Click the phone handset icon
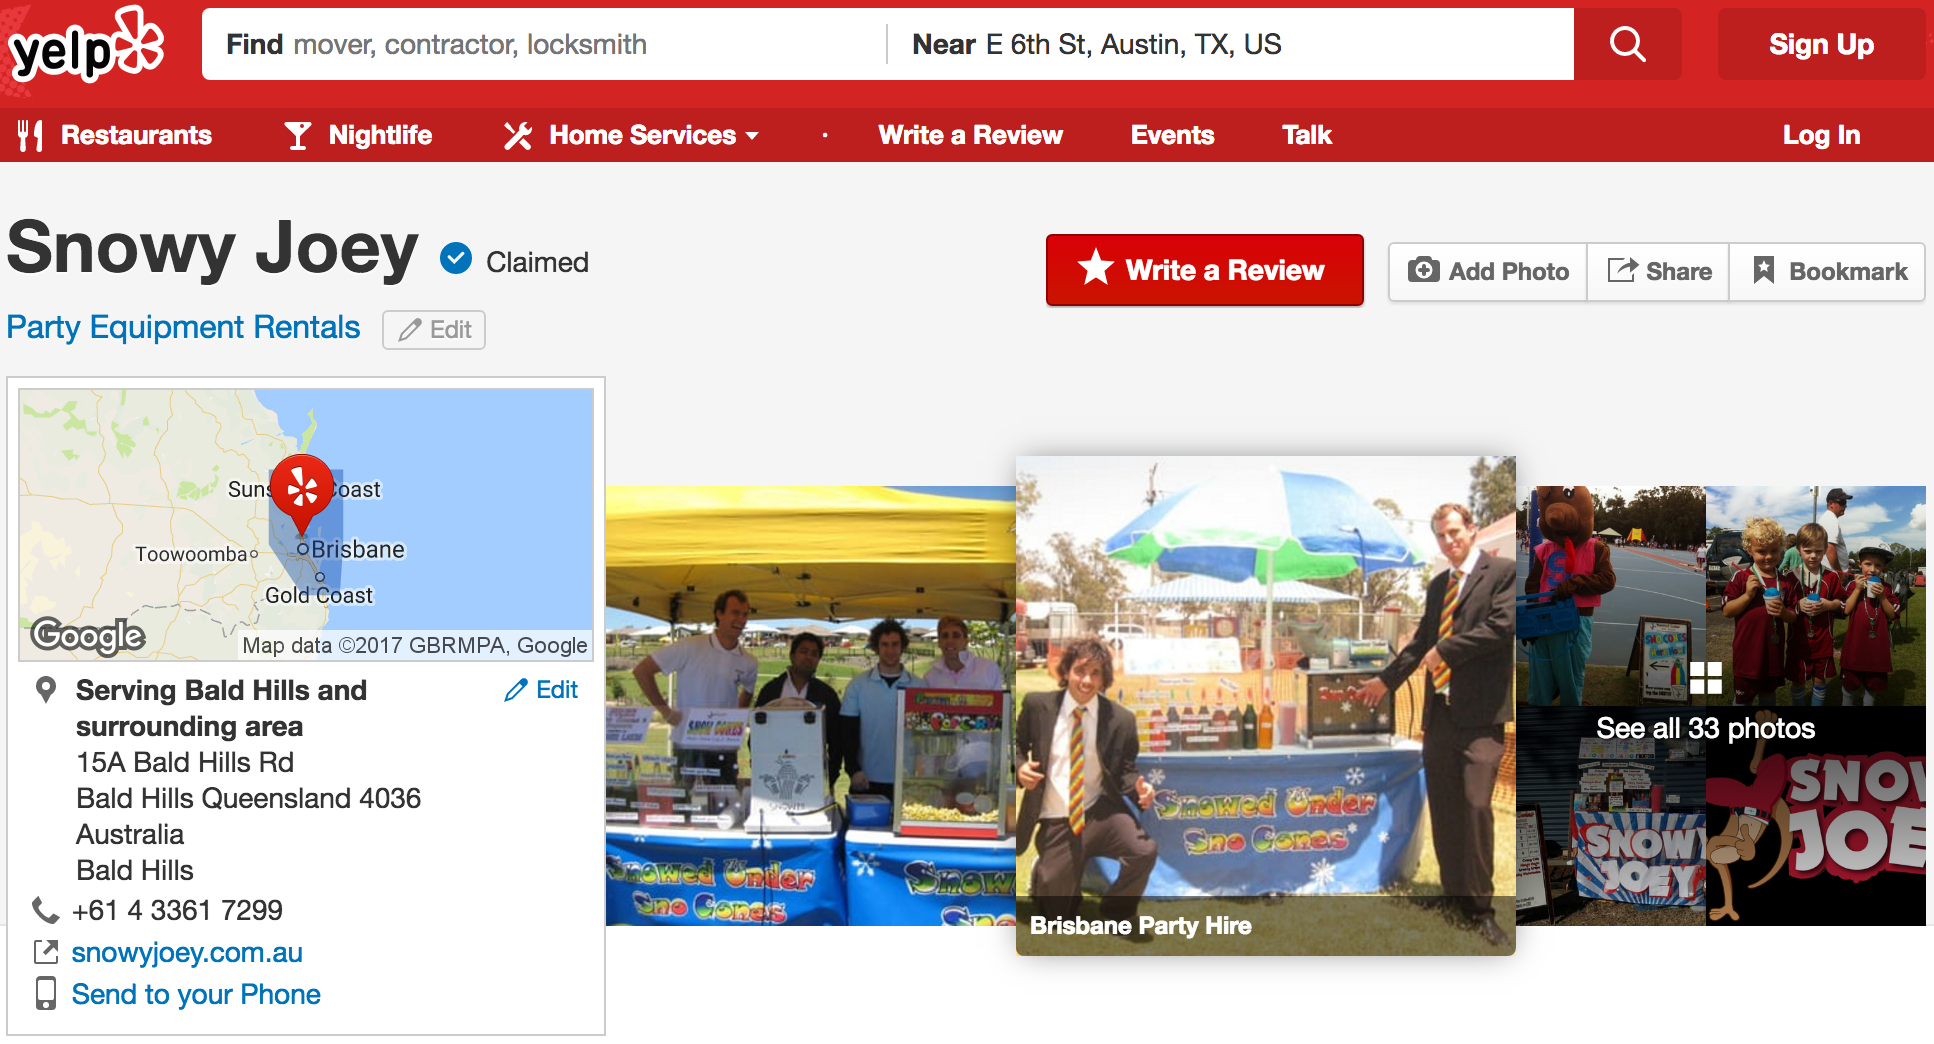Image resolution: width=1934 pixels, height=1044 pixels. (46, 910)
